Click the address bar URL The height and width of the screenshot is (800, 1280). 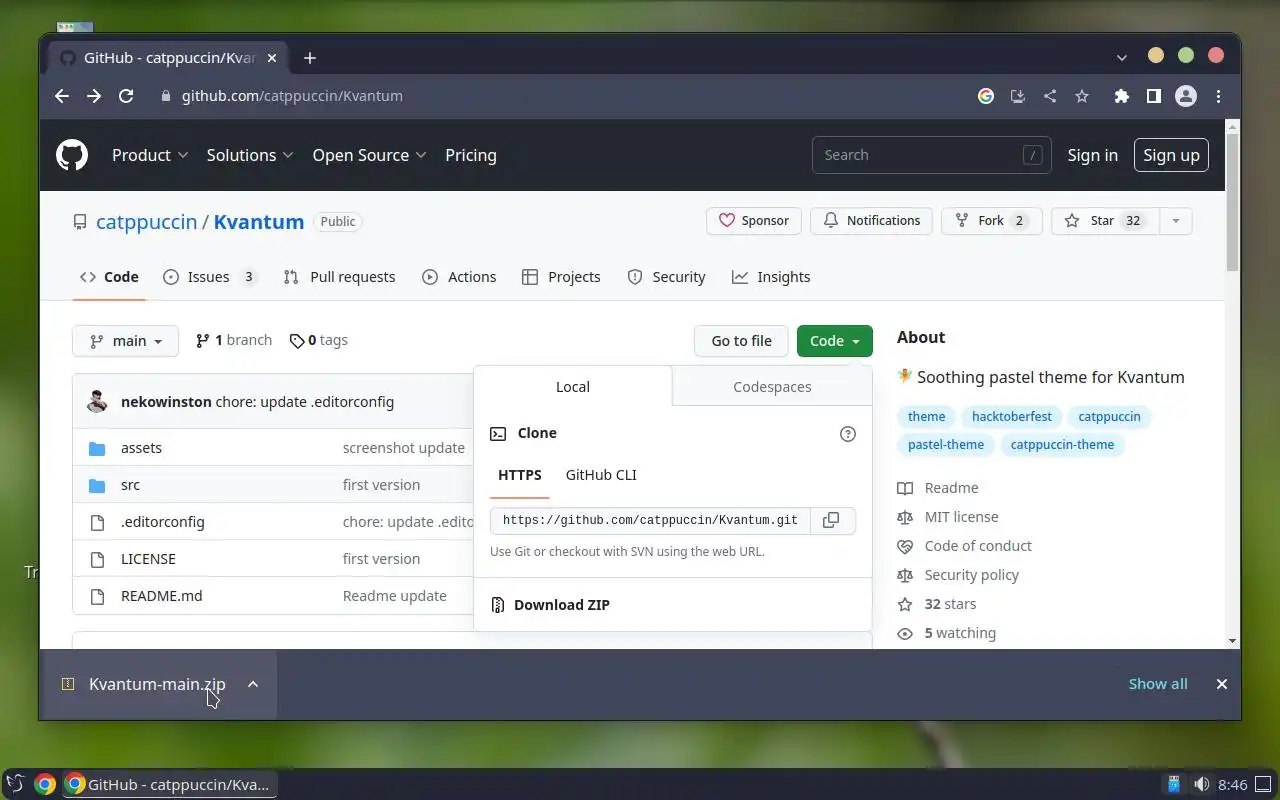coord(292,96)
